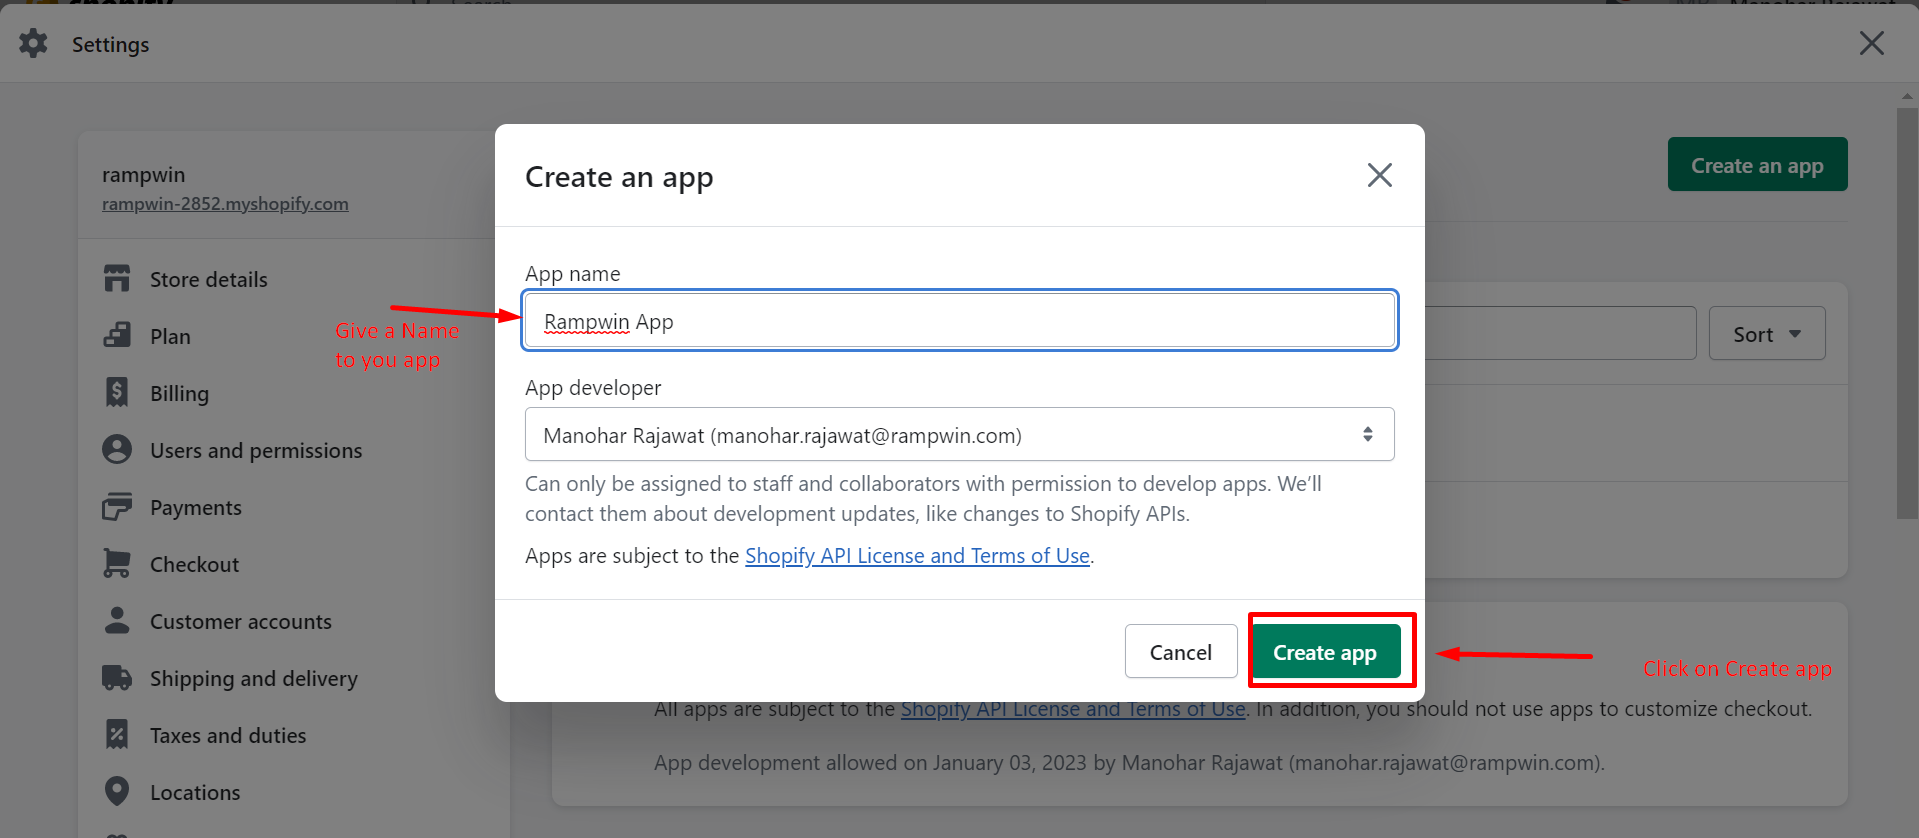Viewport: 1919px width, 838px height.
Task: Expand the Sort dropdown
Action: coord(1766,334)
